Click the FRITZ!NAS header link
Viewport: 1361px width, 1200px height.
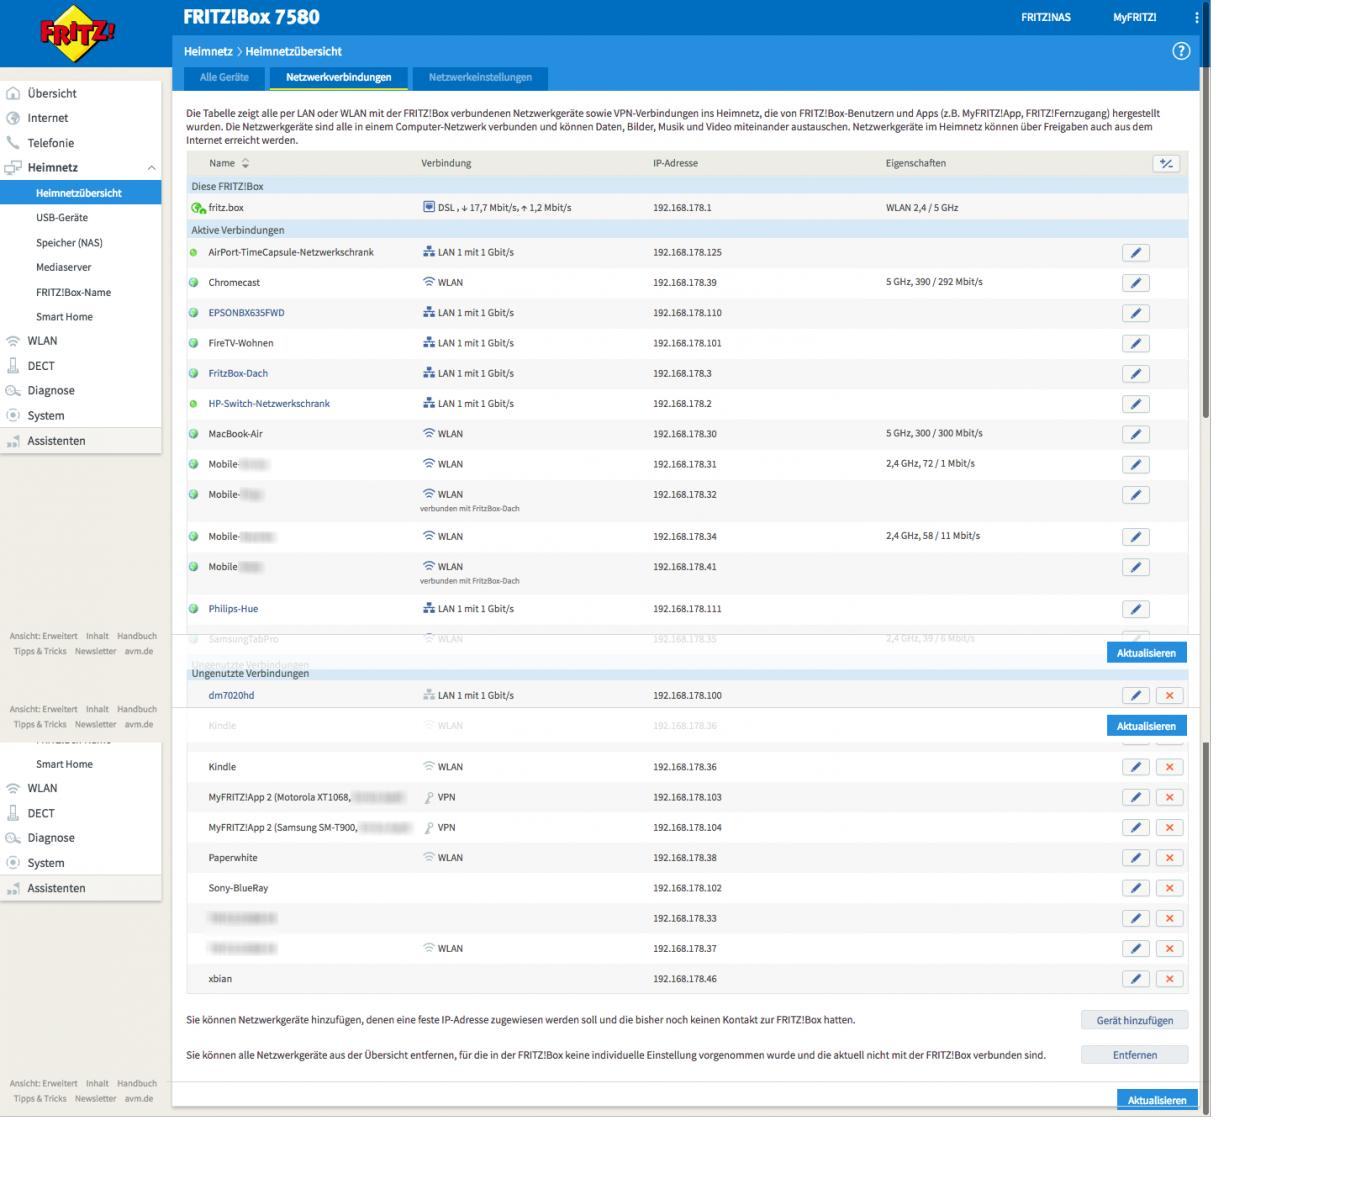pos(1046,17)
